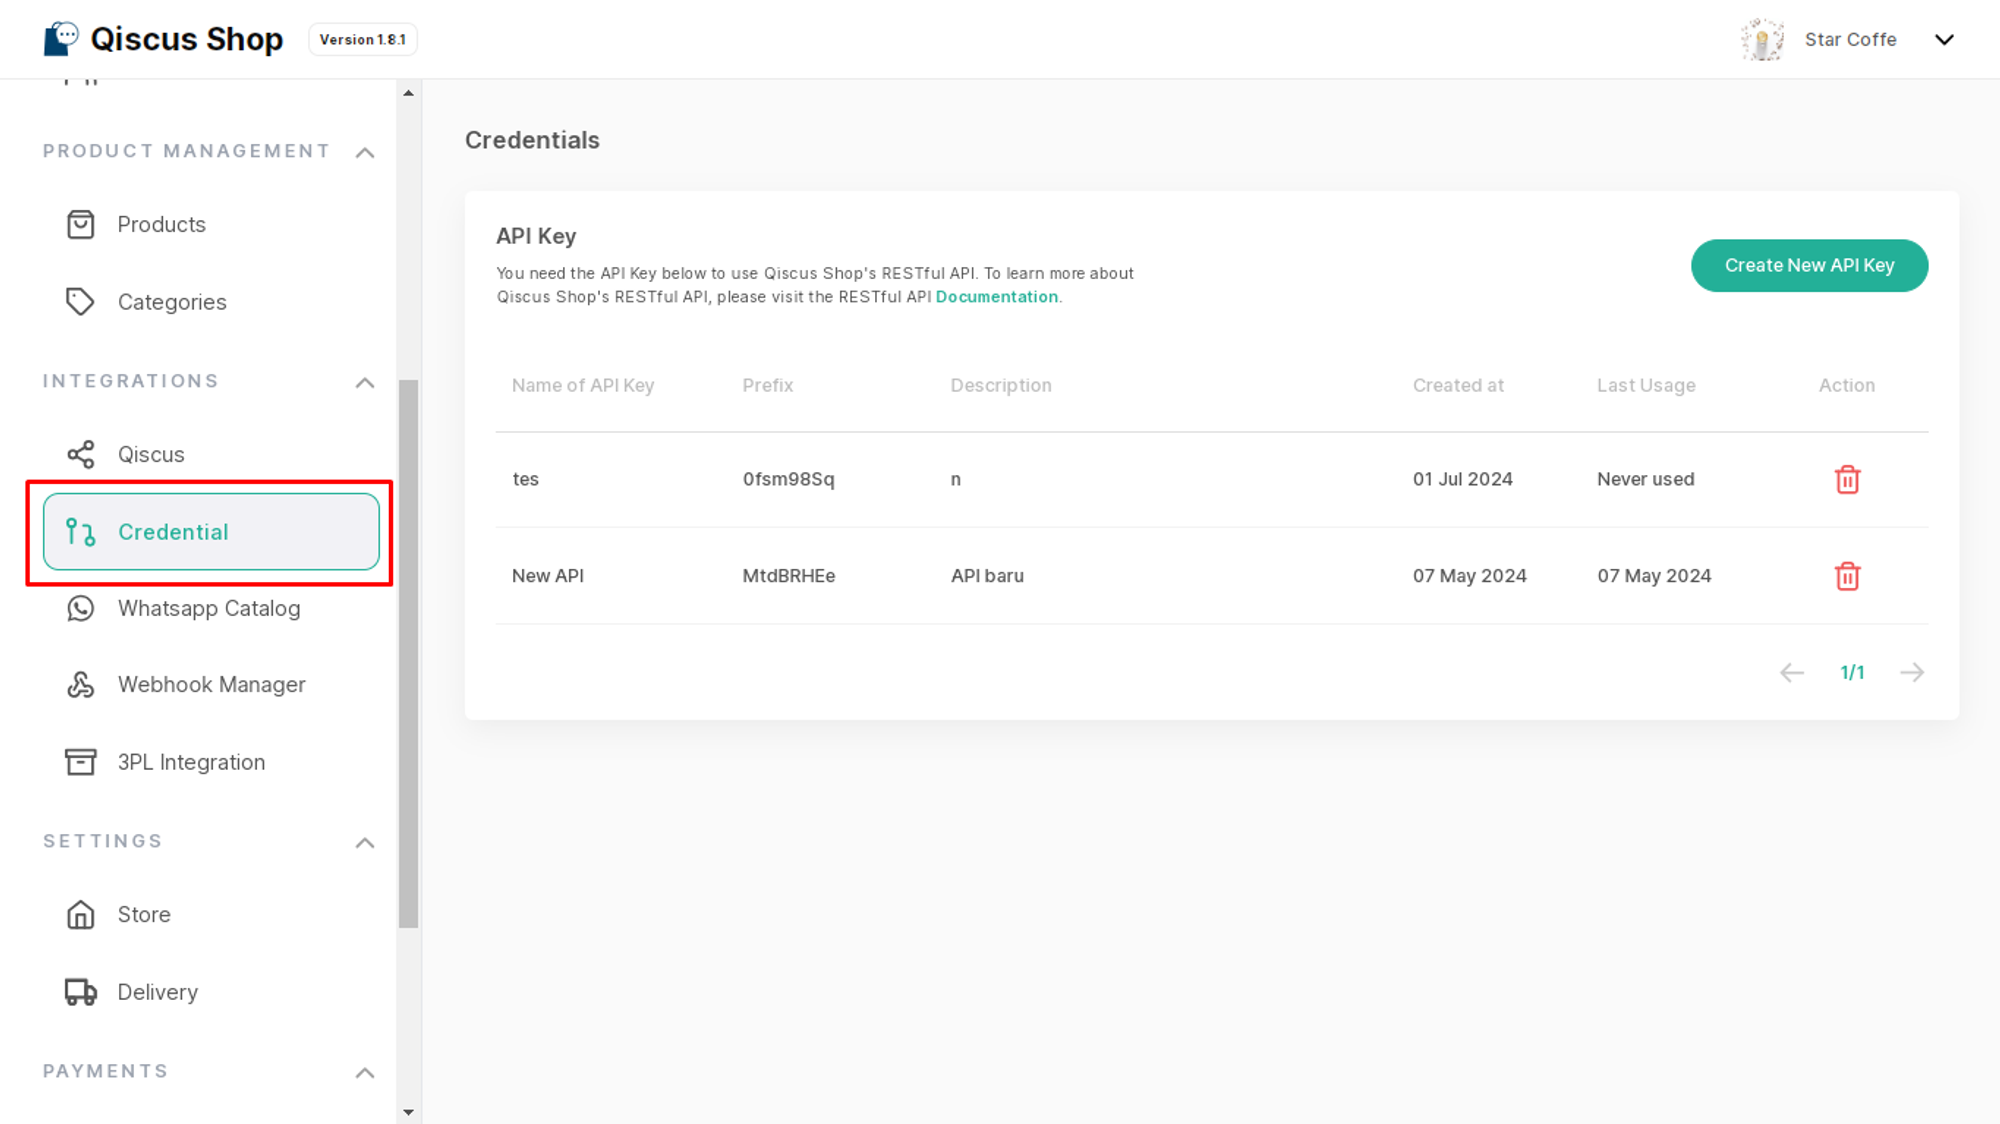
Task: Click the Store house icon
Action: (81, 914)
